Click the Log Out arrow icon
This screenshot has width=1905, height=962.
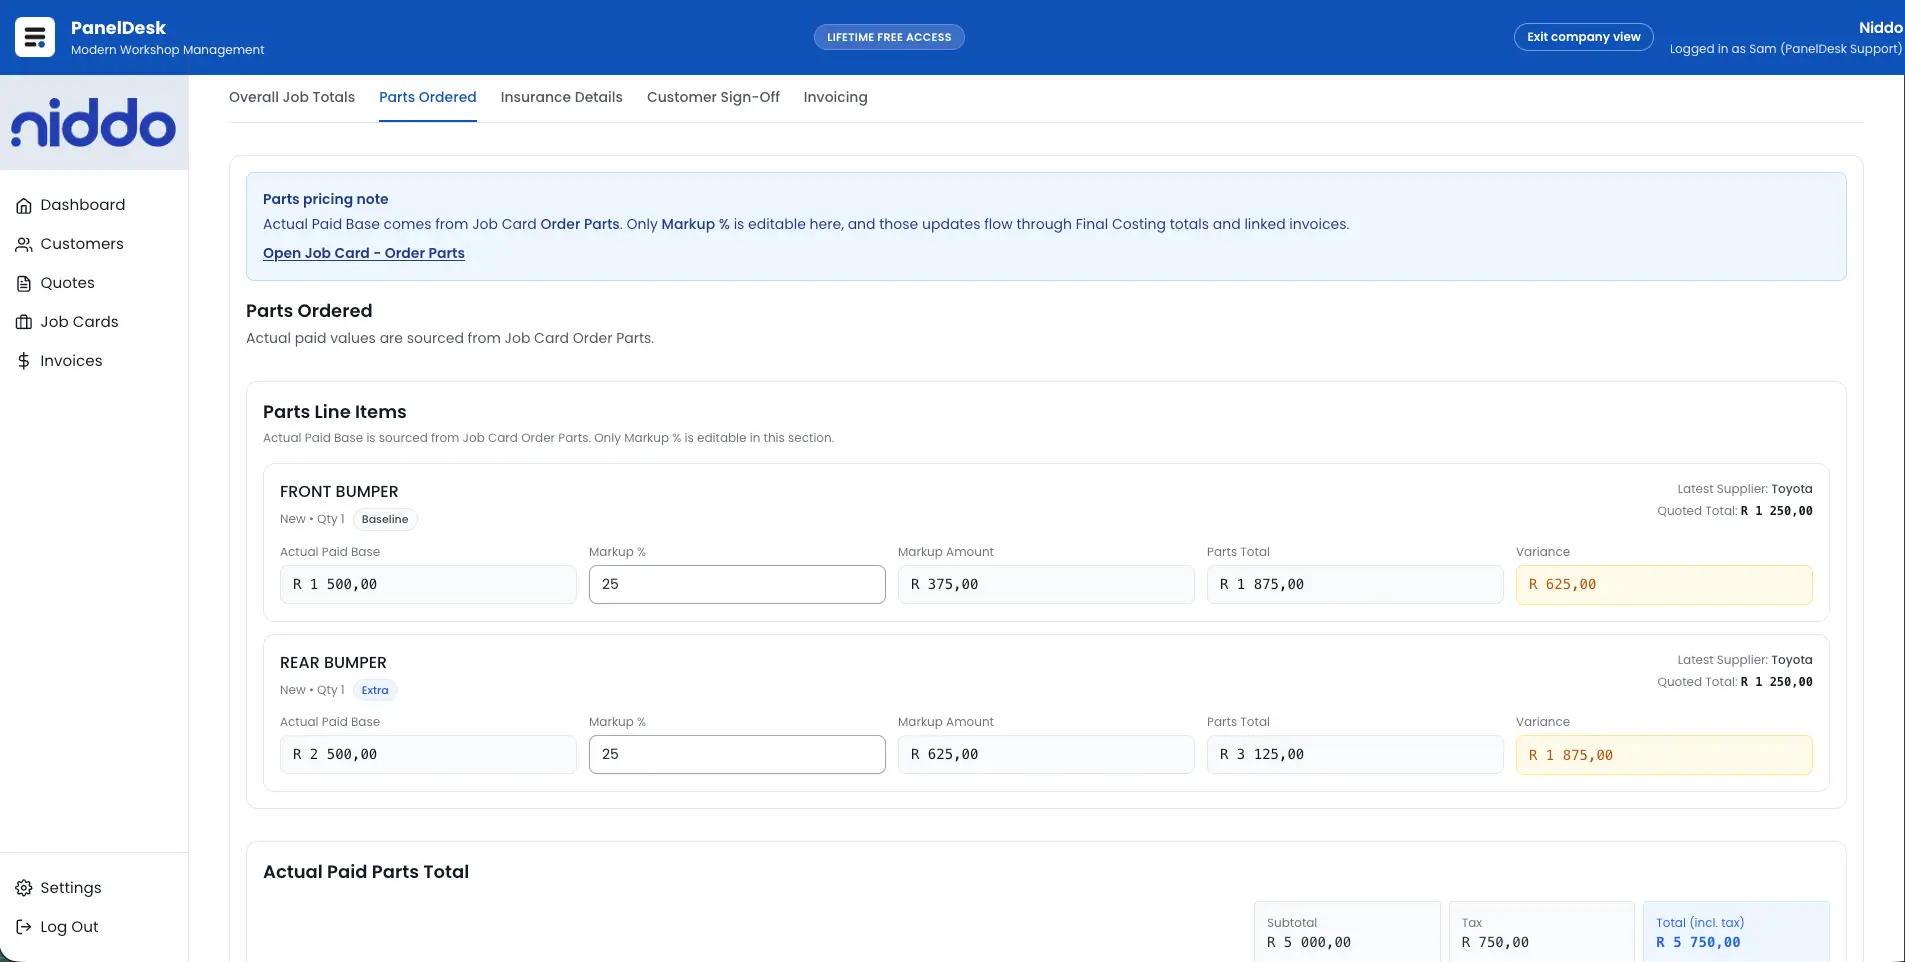23,926
